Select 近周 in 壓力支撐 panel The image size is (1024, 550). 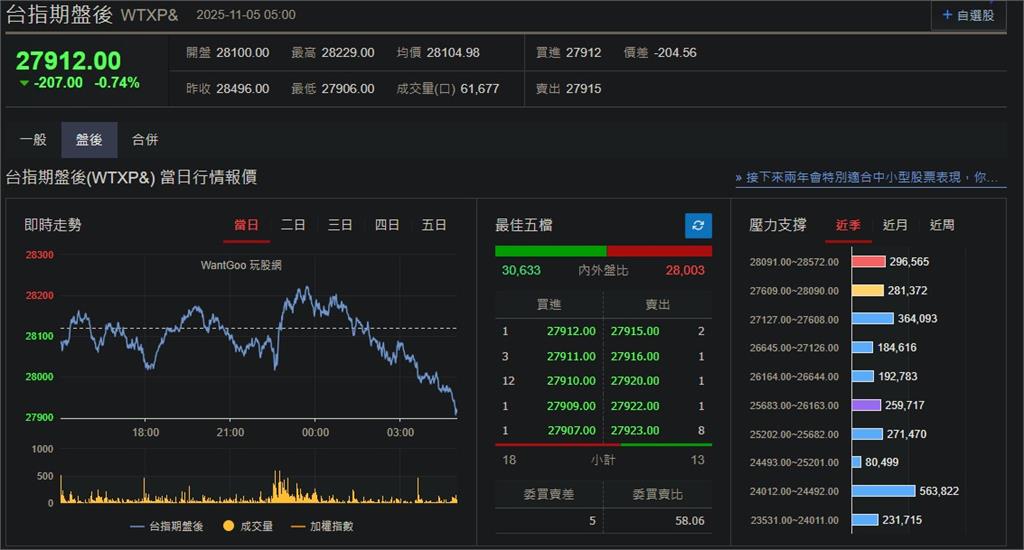pos(942,225)
